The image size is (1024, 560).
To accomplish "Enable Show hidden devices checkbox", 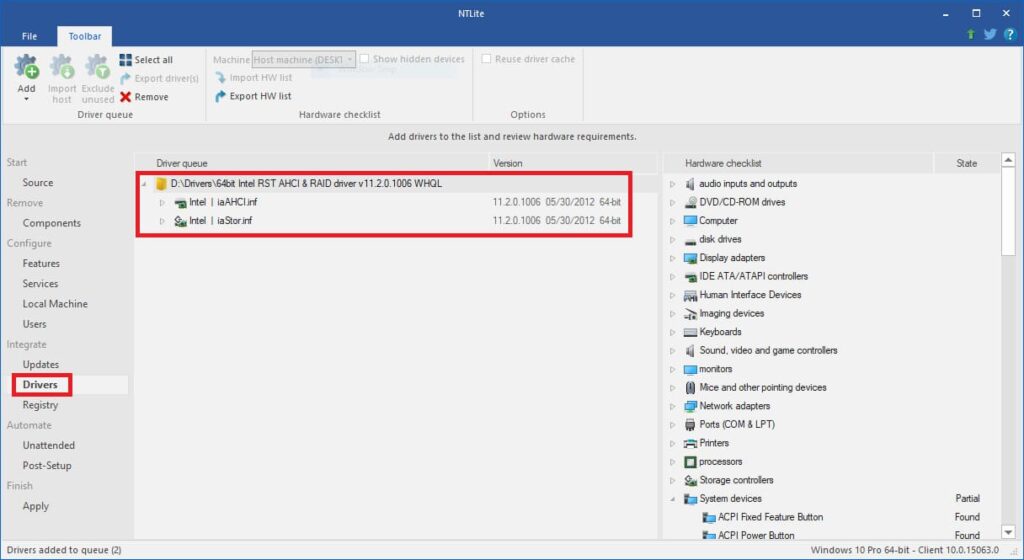I will 365,59.
